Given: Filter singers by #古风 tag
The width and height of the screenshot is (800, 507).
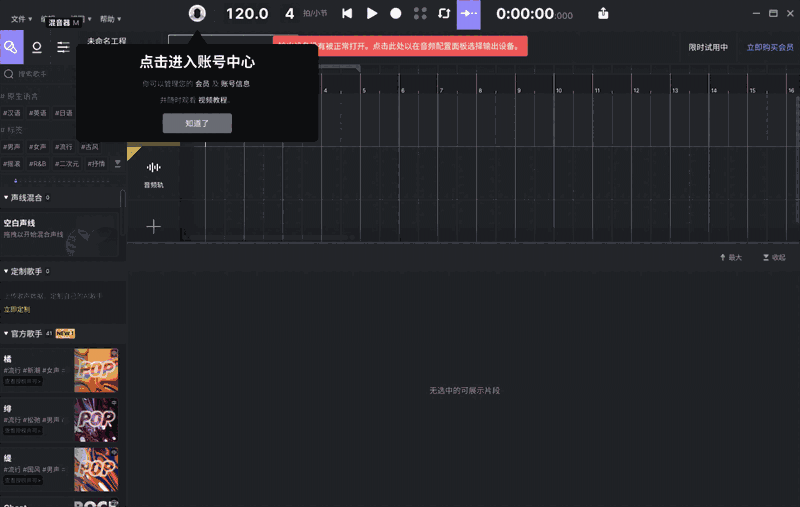Looking at the screenshot, I should point(90,147).
